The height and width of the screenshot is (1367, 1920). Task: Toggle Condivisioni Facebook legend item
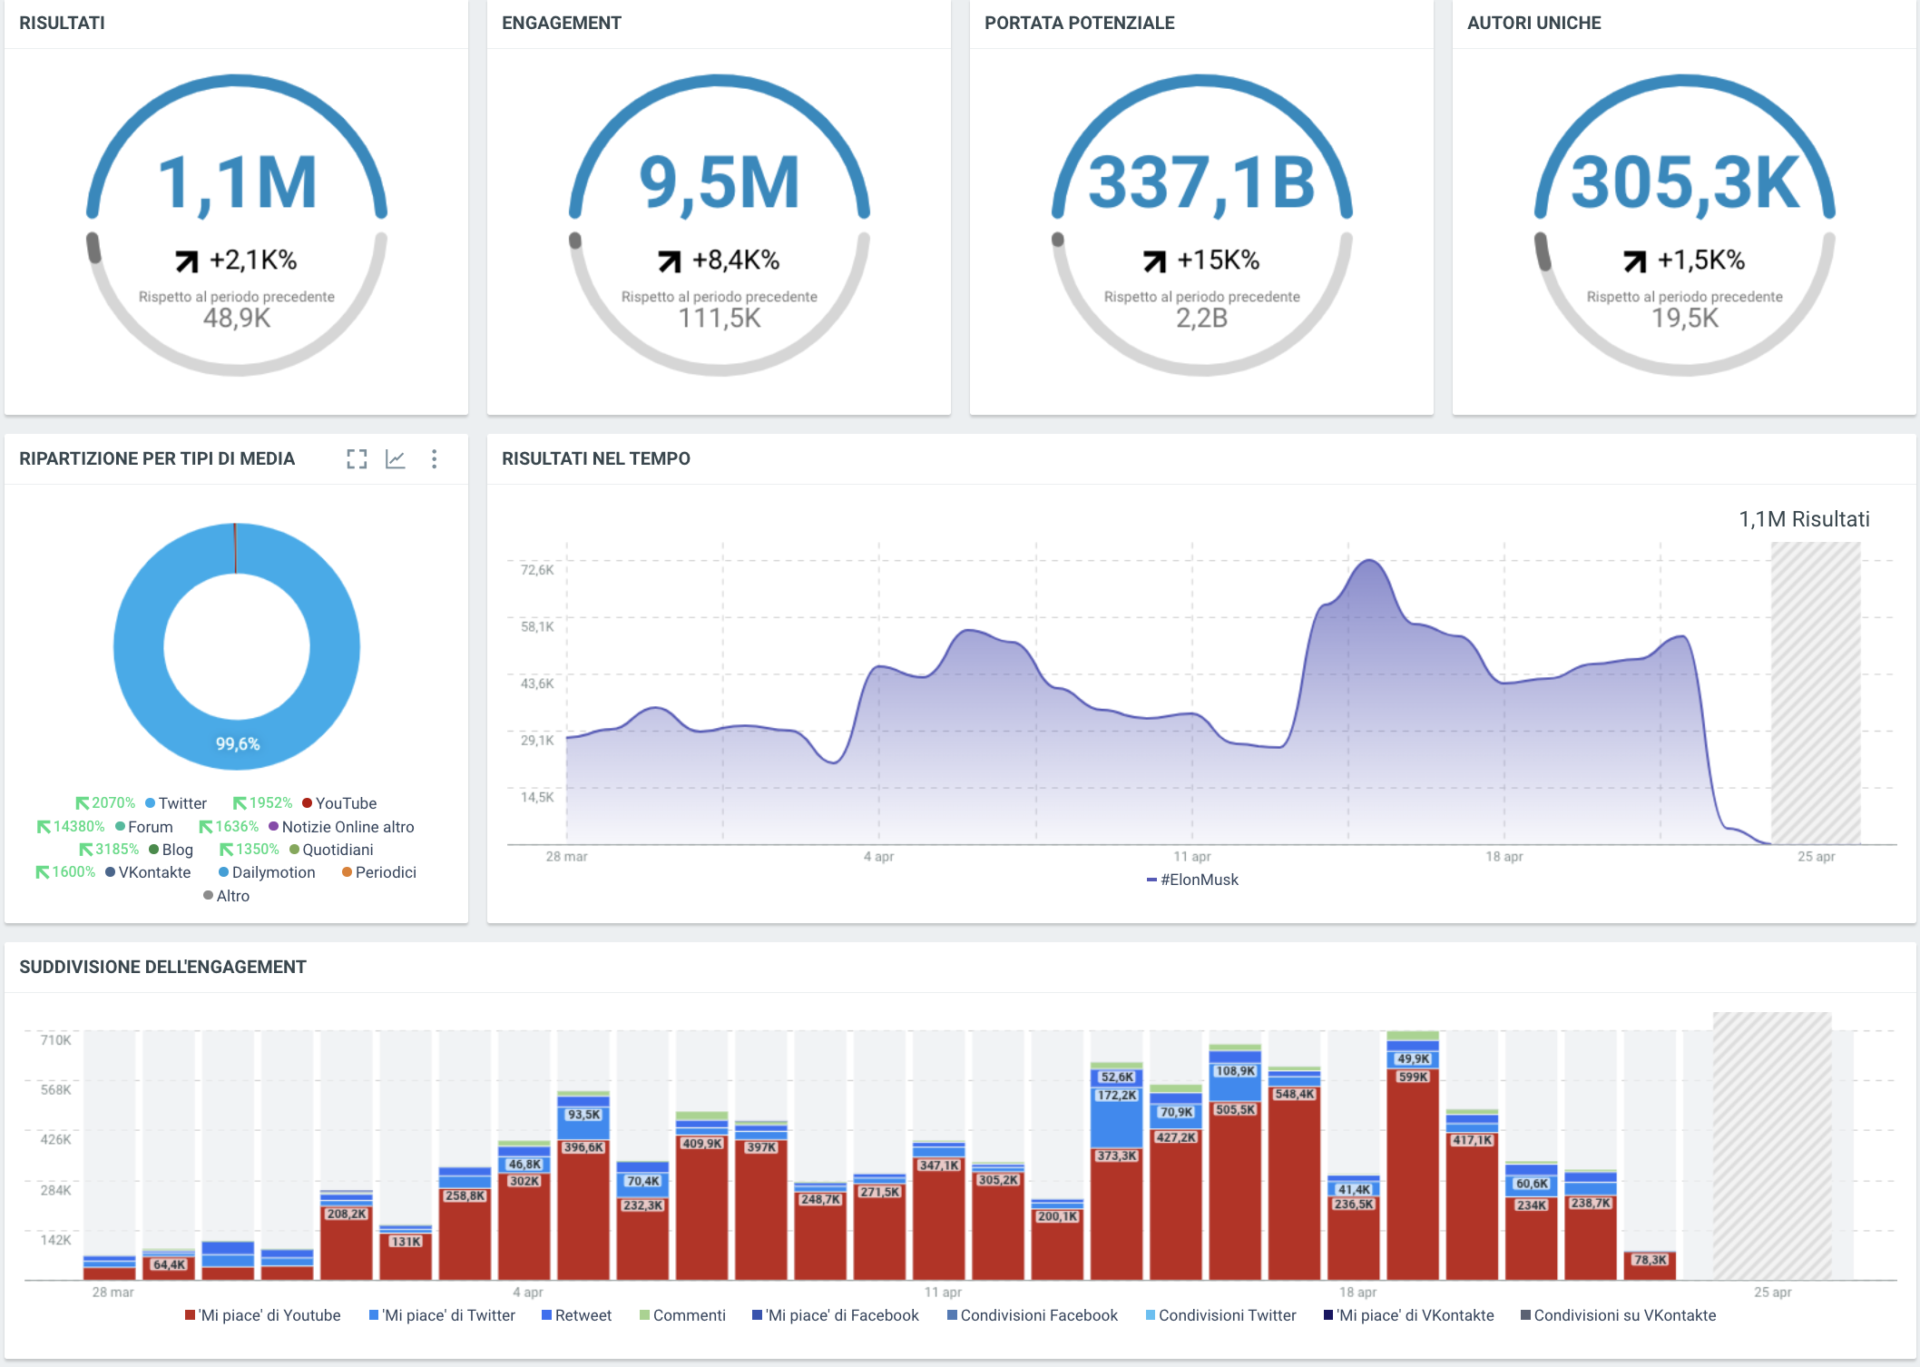(x=1033, y=1315)
